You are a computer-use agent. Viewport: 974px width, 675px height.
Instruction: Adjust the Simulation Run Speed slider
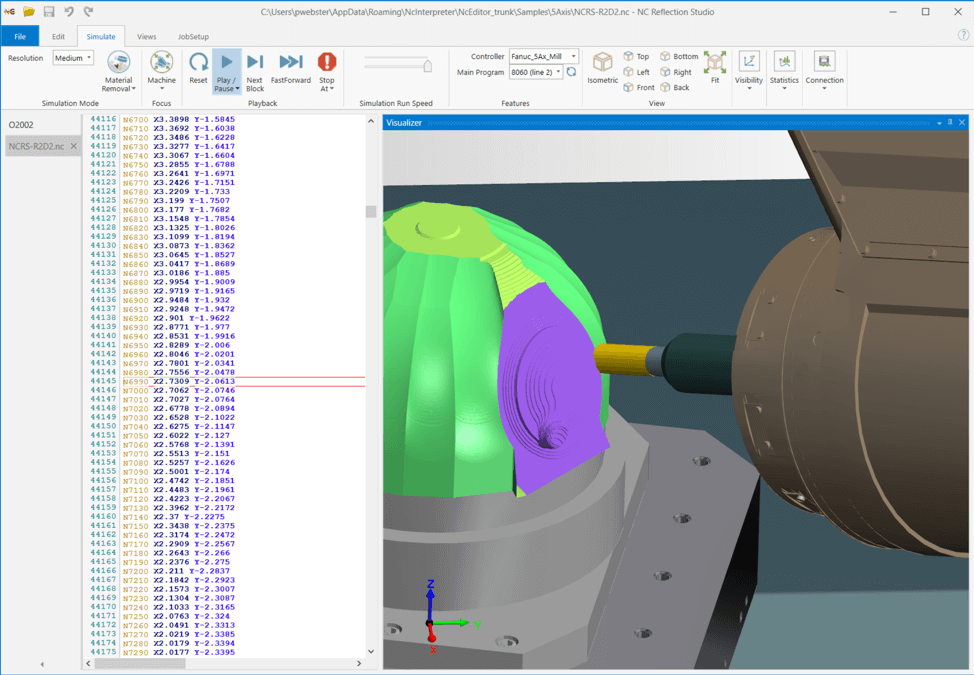point(428,66)
